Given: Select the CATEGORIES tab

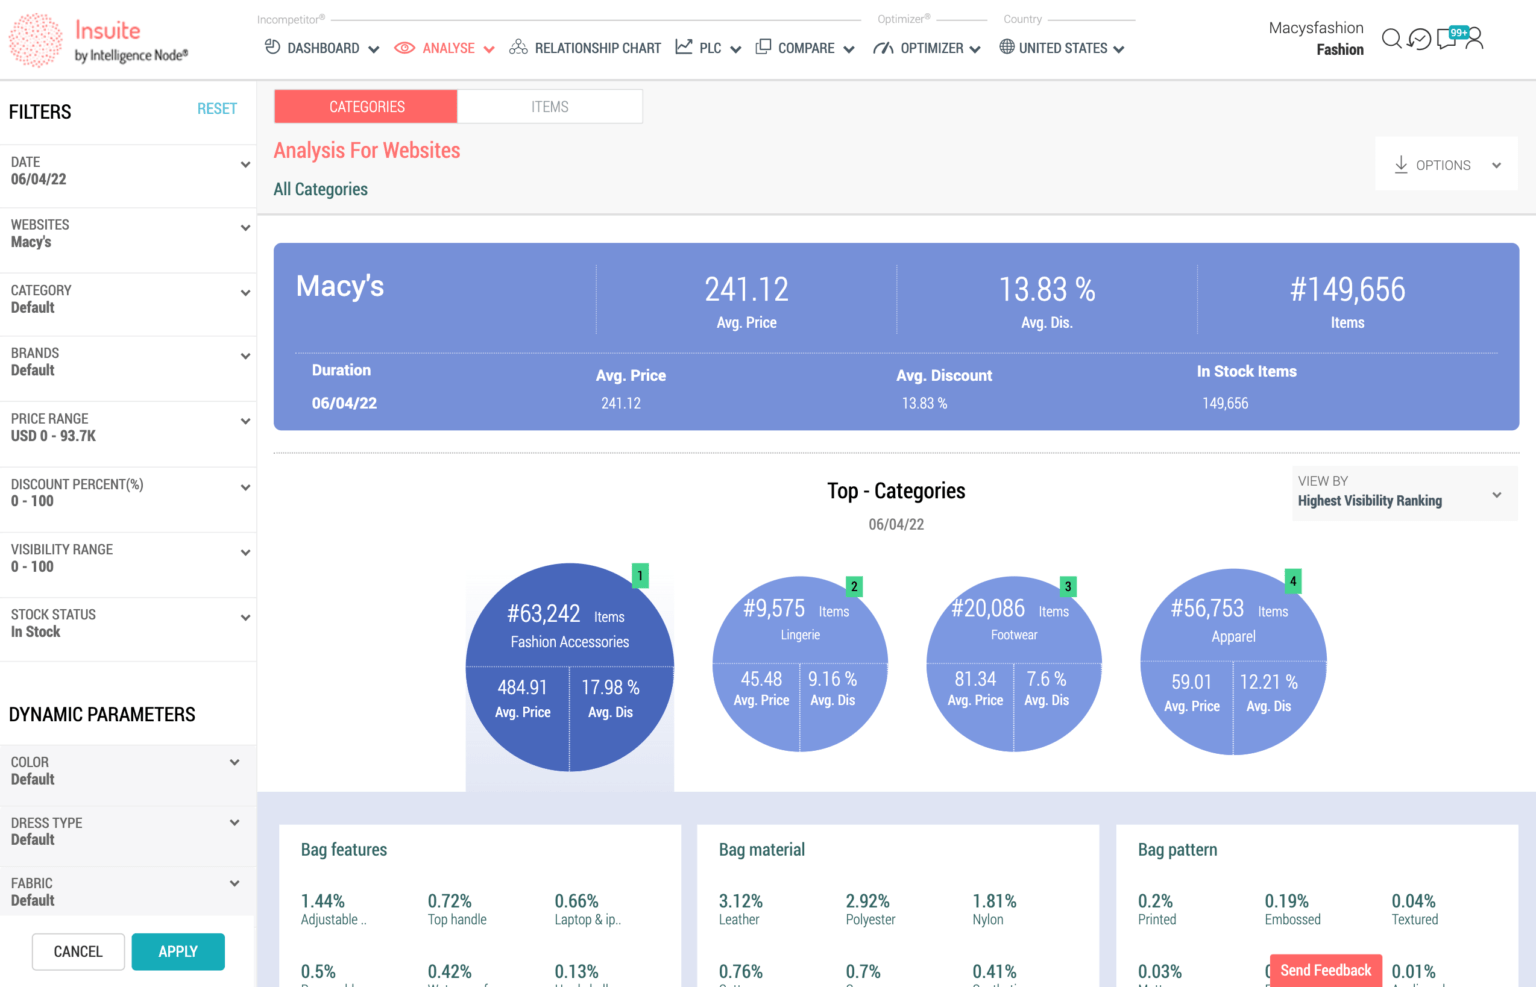Looking at the screenshot, I should [365, 106].
